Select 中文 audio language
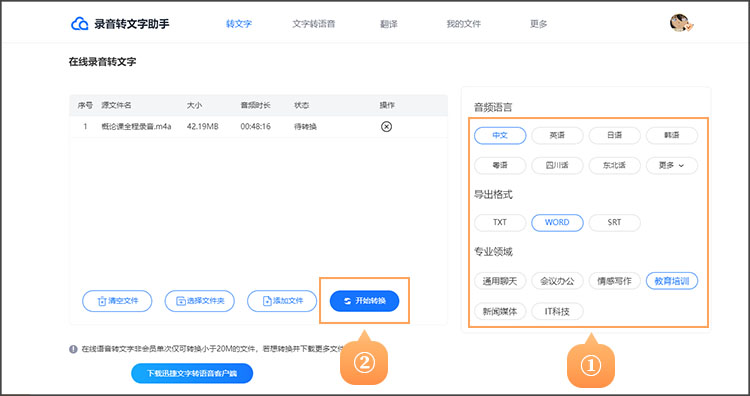750x396 pixels. click(x=500, y=136)
